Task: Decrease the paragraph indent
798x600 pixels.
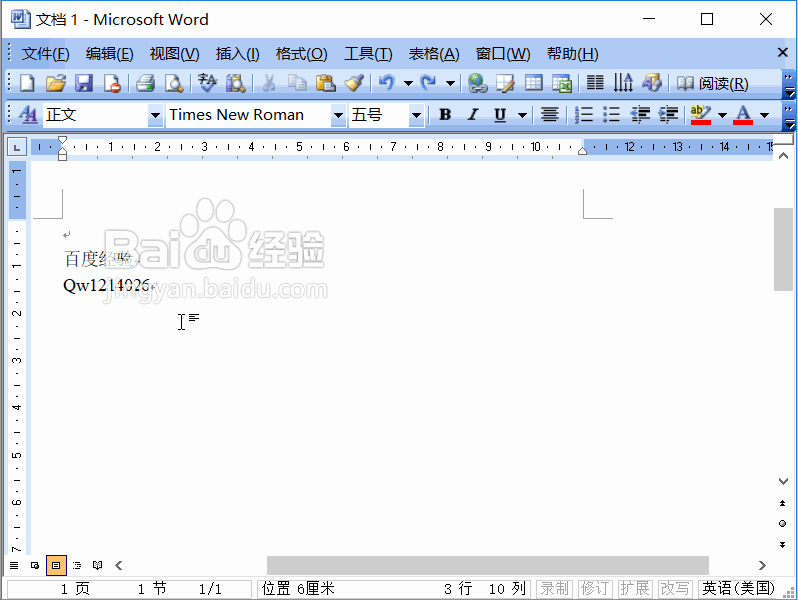Action: click(640, 115)
